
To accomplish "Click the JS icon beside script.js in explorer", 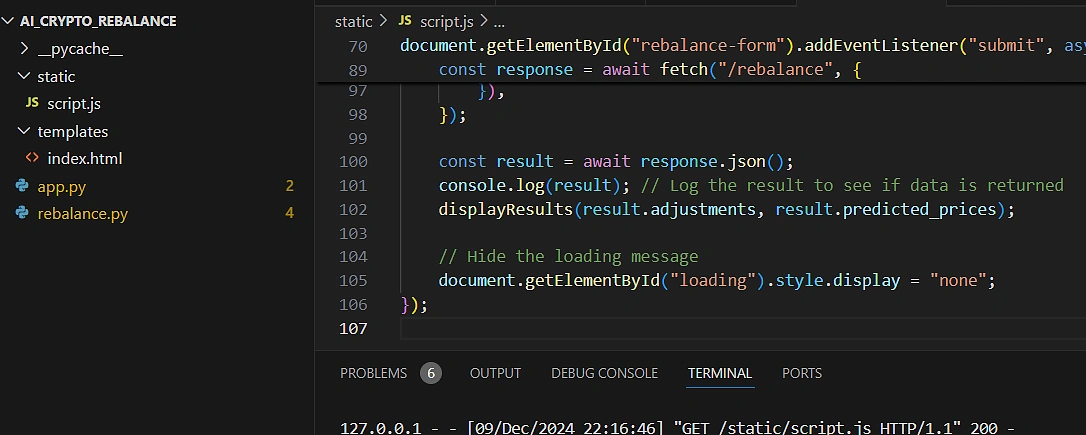I will tap(32, 103).
